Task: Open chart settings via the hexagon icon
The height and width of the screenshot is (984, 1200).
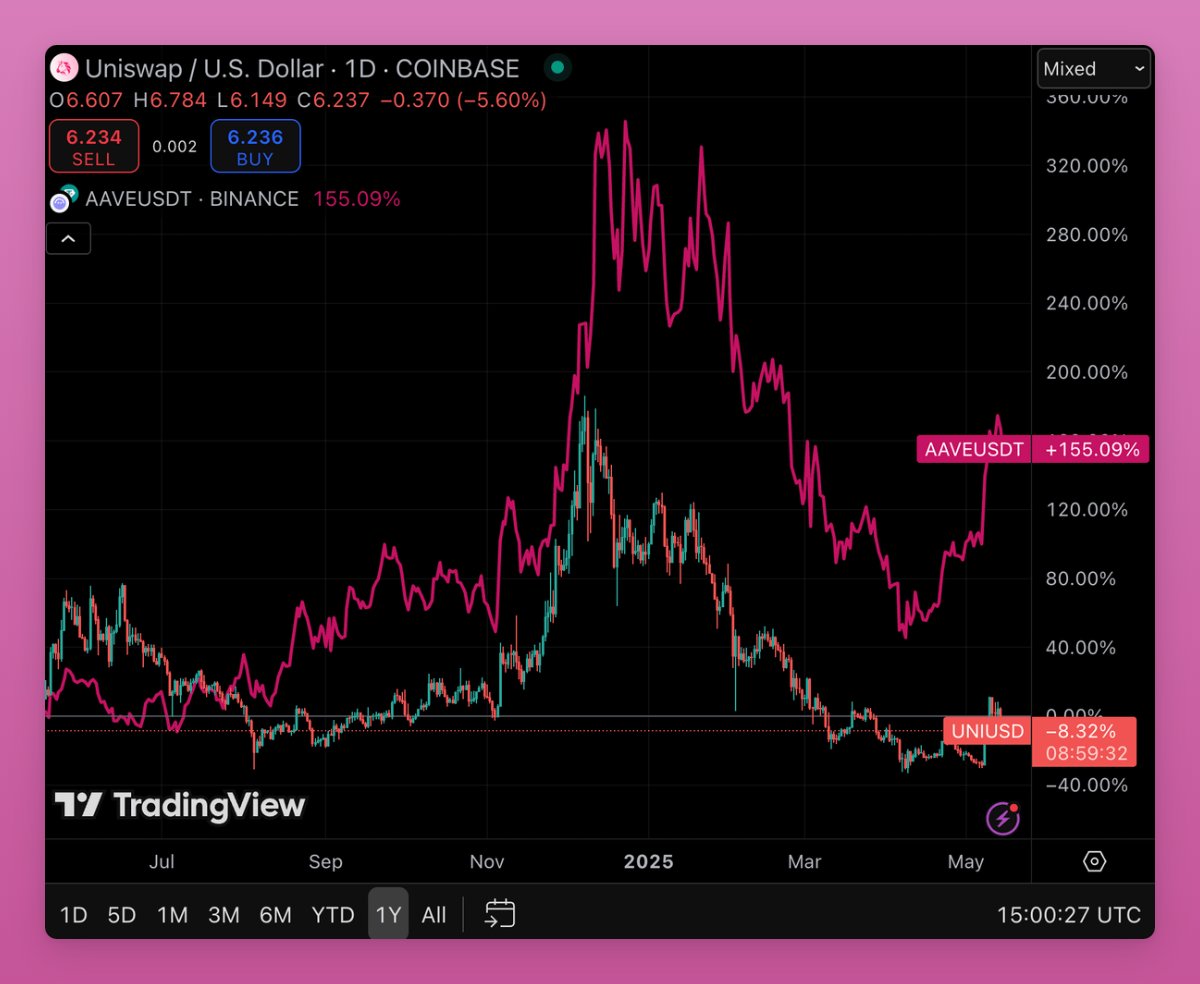Action: click(1095, 861)
